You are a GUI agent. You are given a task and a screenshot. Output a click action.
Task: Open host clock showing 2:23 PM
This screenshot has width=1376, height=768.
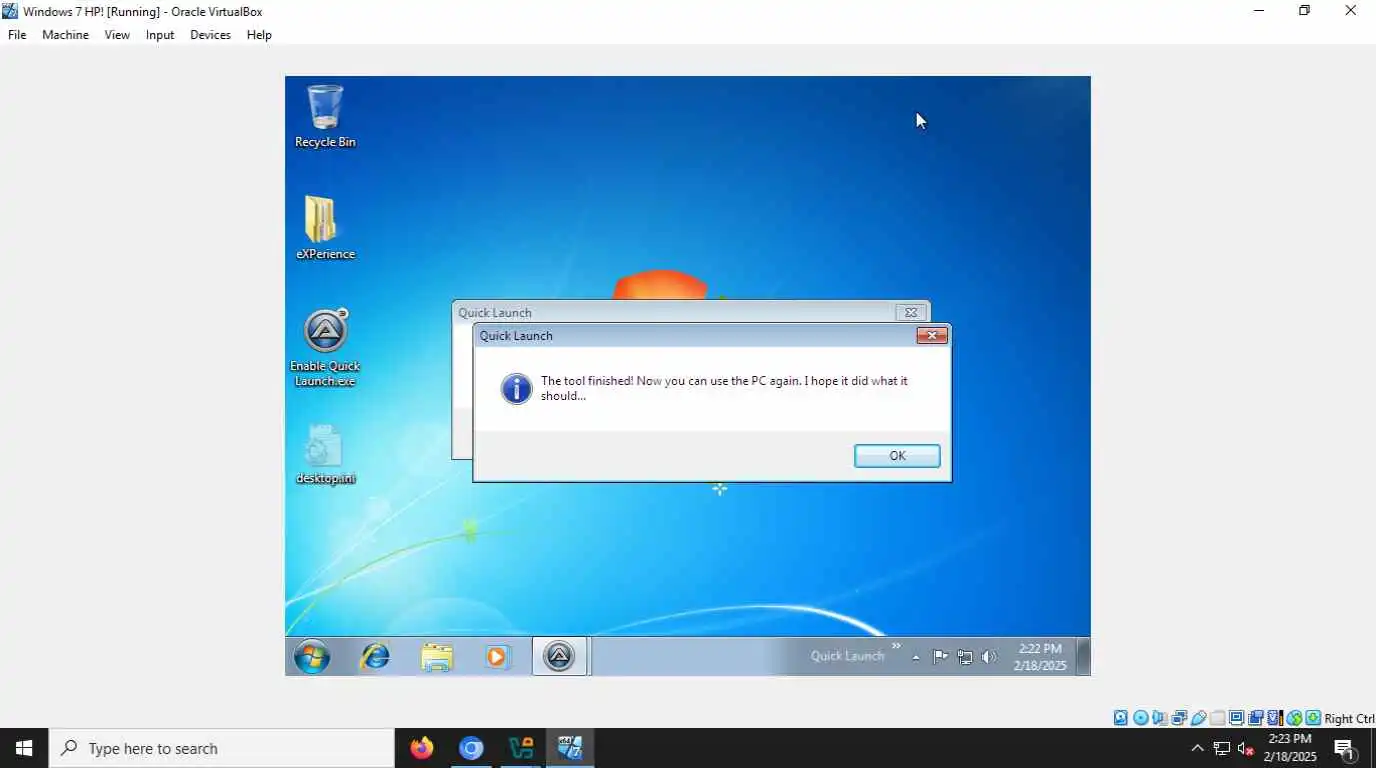click(1289, 748)
